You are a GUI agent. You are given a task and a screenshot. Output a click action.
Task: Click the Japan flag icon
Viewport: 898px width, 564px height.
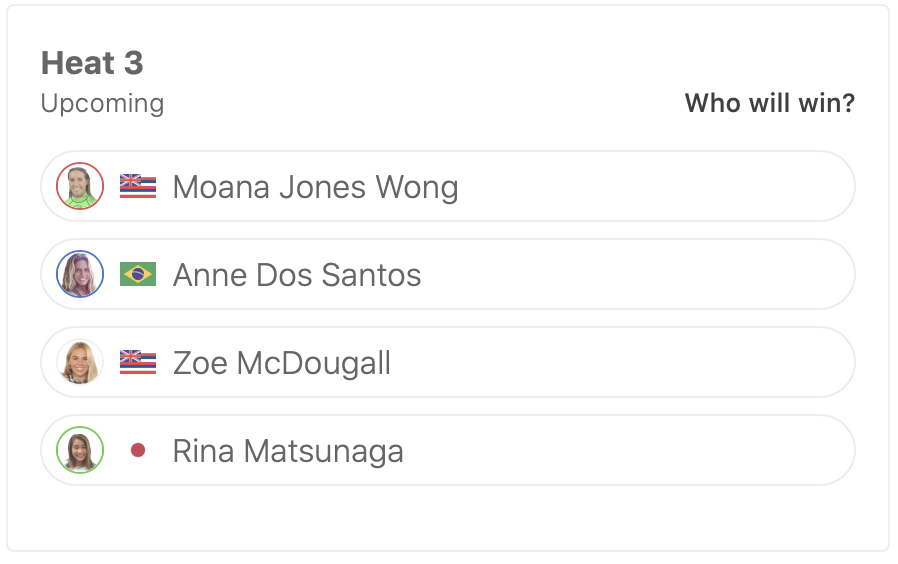click(138, 451)
